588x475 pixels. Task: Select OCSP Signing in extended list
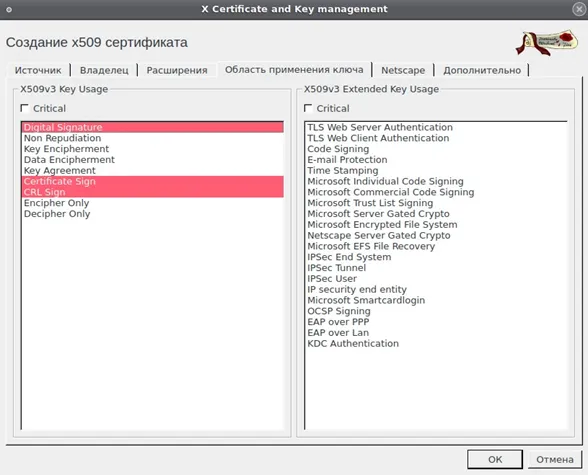click(436, 311)
